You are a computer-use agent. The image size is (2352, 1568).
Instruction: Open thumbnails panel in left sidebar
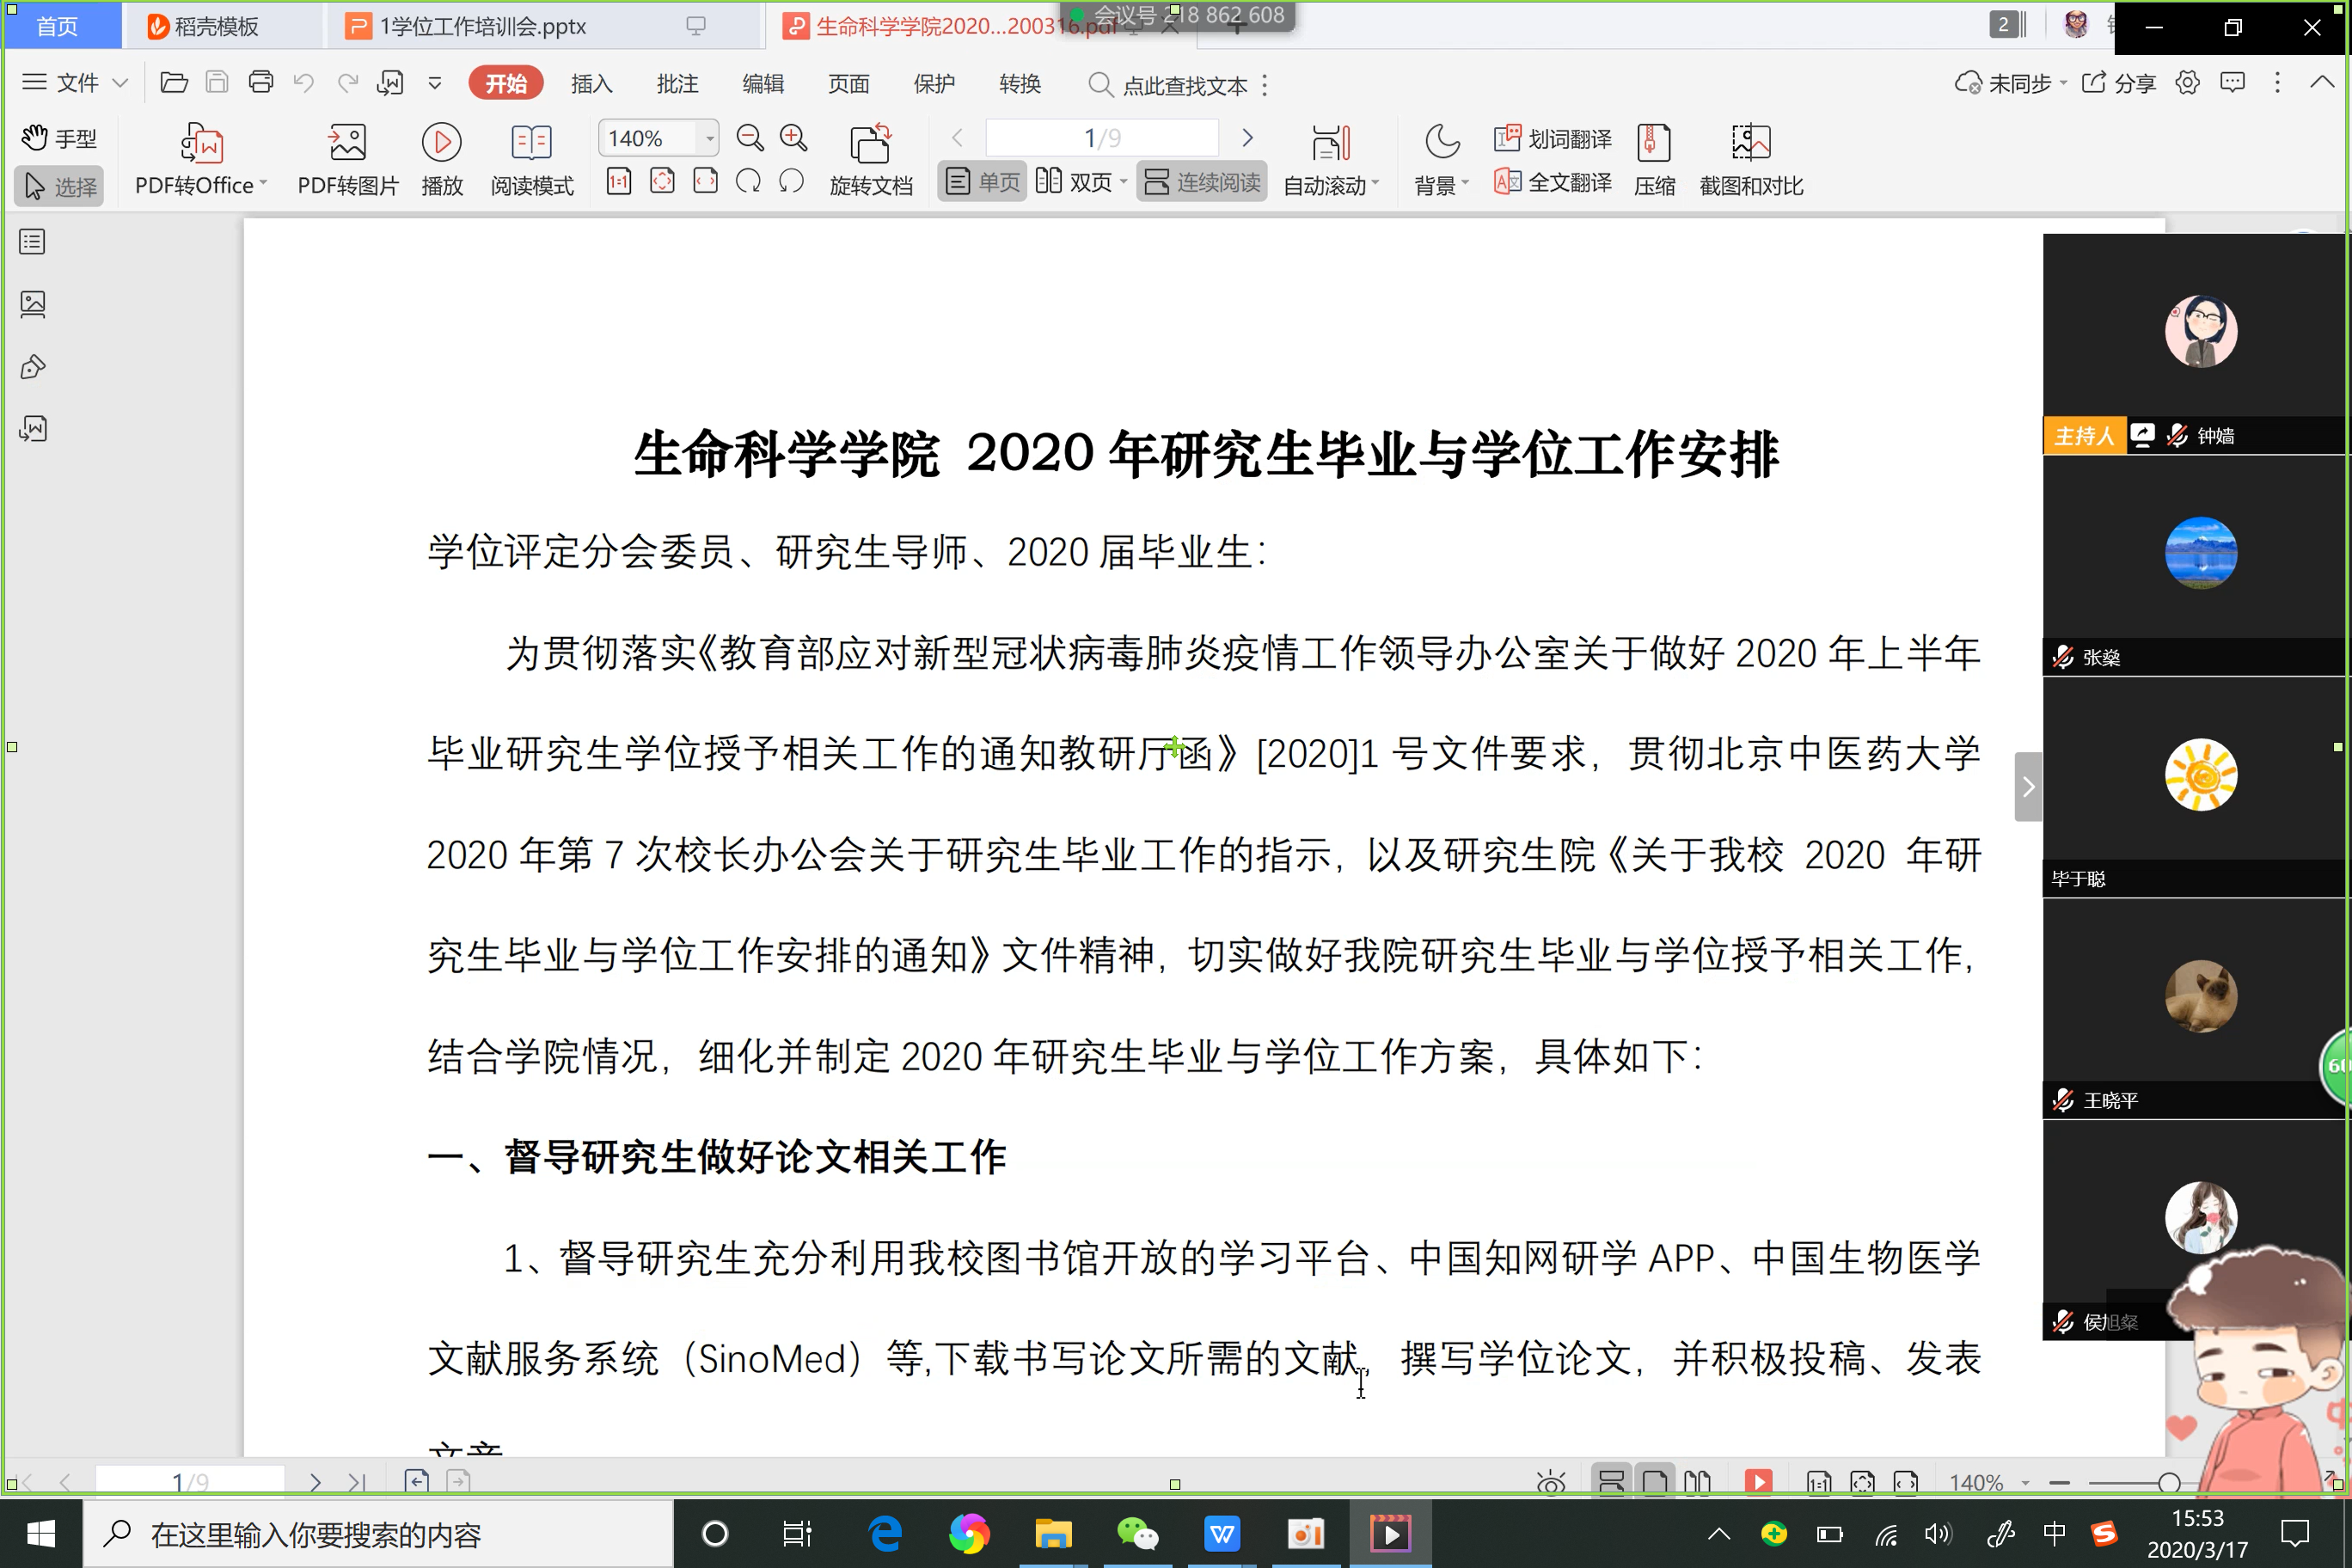(x=33, y=304)
